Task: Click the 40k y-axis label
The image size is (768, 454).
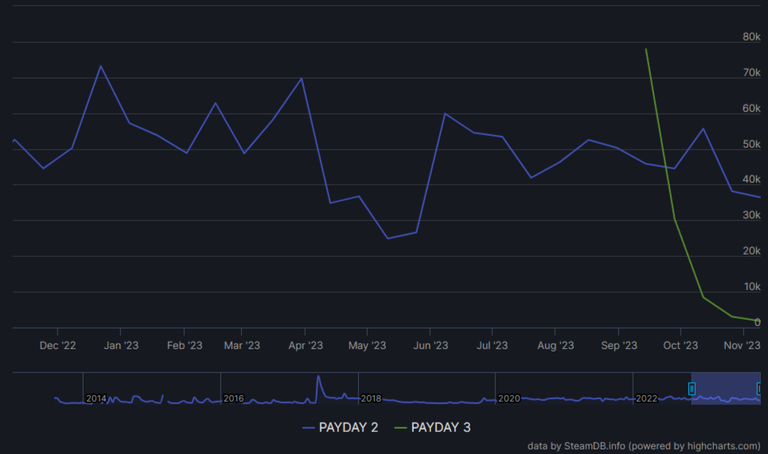Action: (x=751, y=179)
